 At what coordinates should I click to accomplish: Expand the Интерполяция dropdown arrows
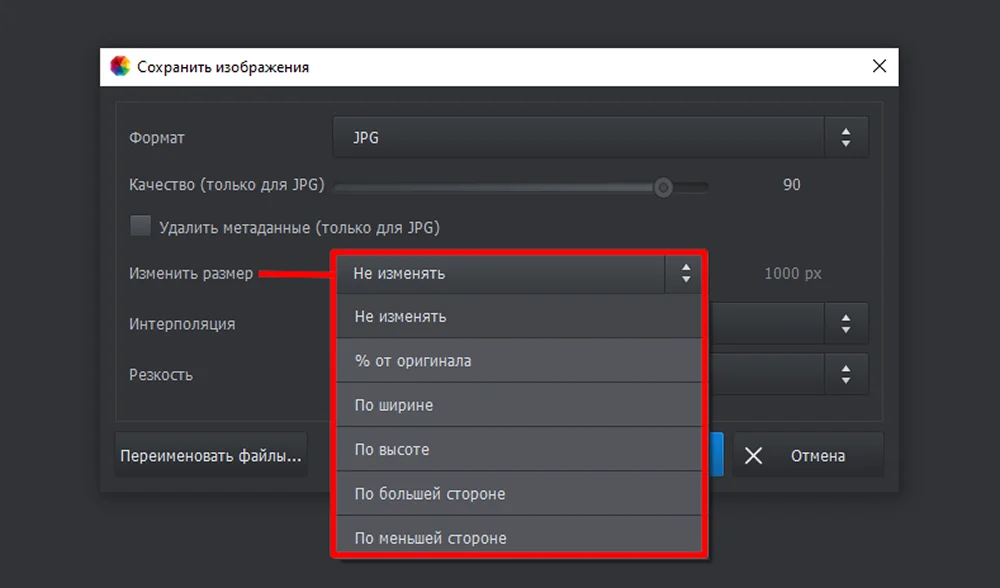click(846, 324)
